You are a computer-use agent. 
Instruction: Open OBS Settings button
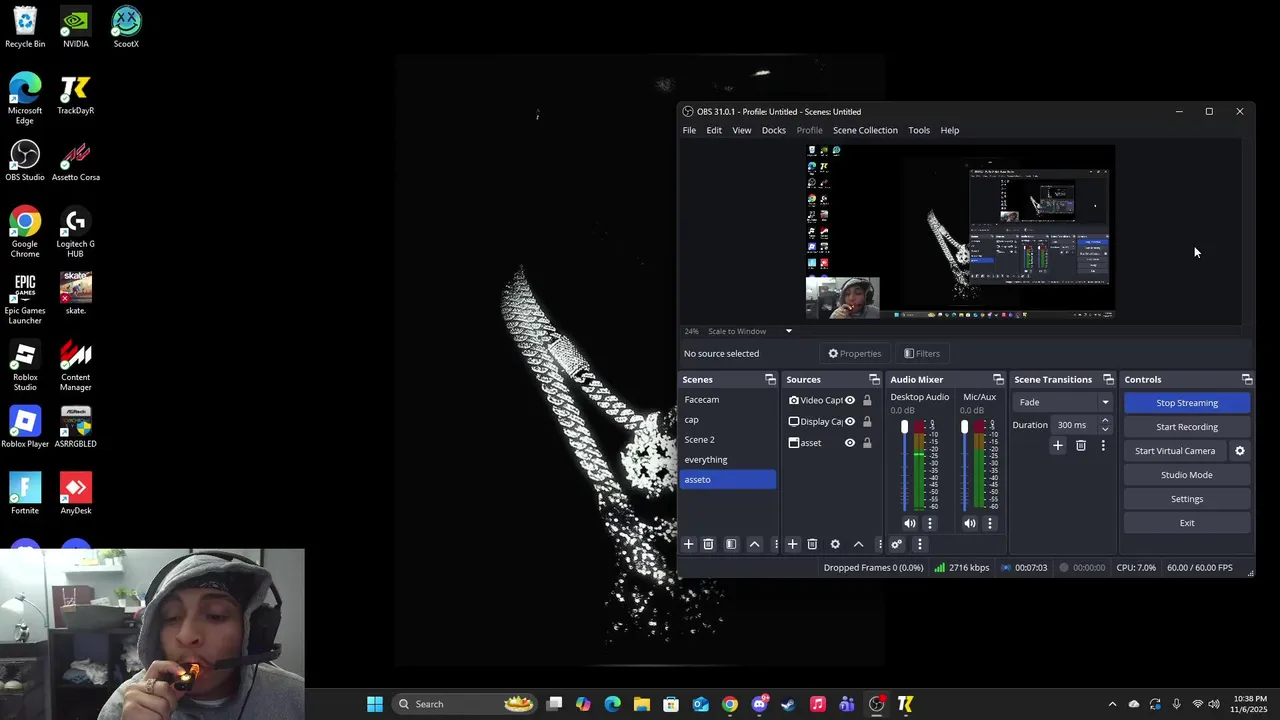click(x=1187, y=499)
